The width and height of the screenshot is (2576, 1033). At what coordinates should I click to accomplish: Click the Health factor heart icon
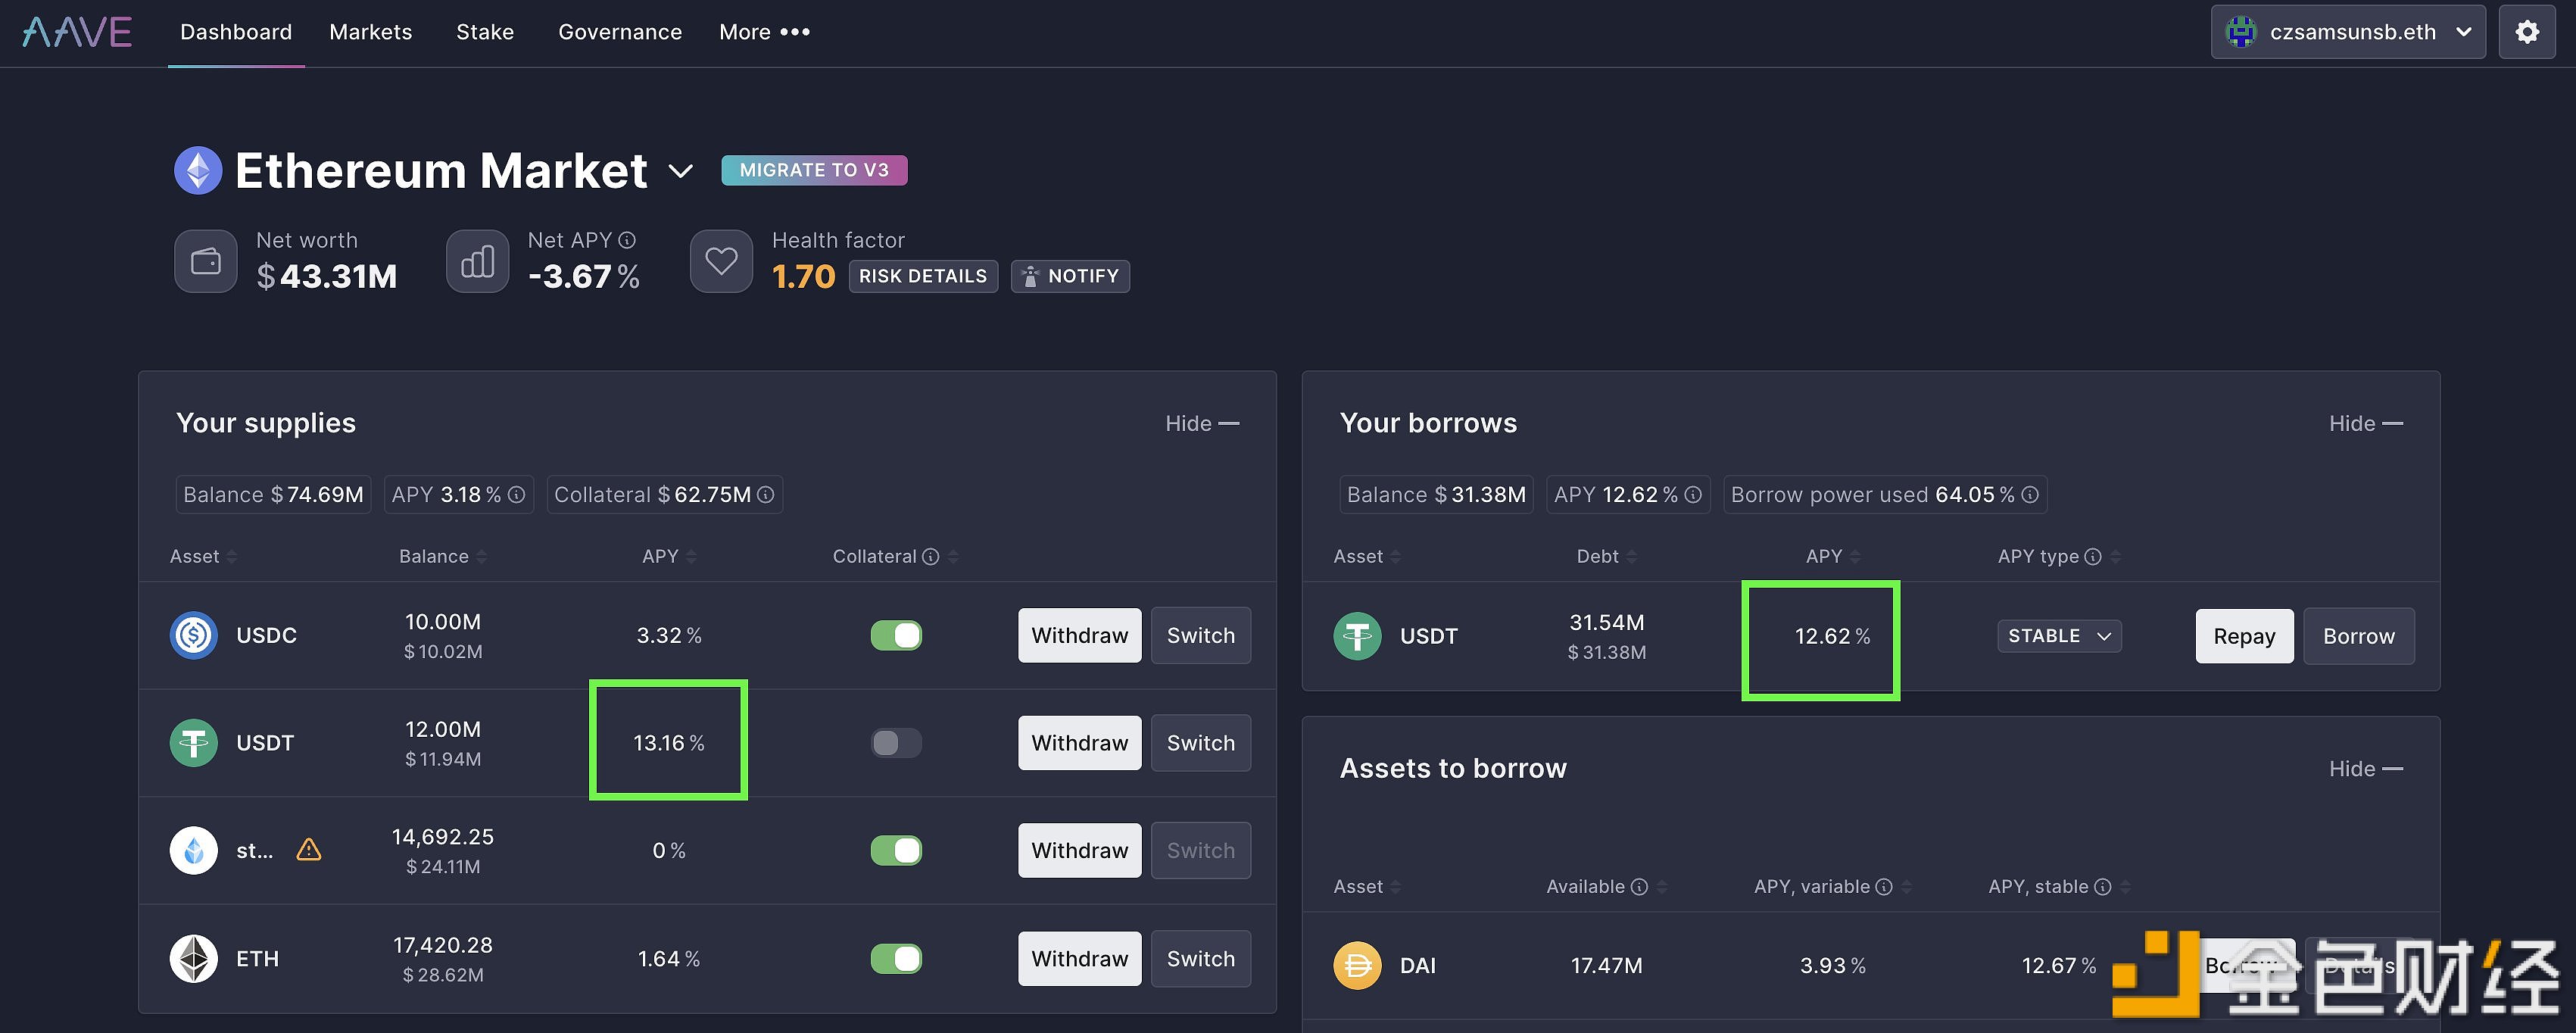click(x=721, y=262)
